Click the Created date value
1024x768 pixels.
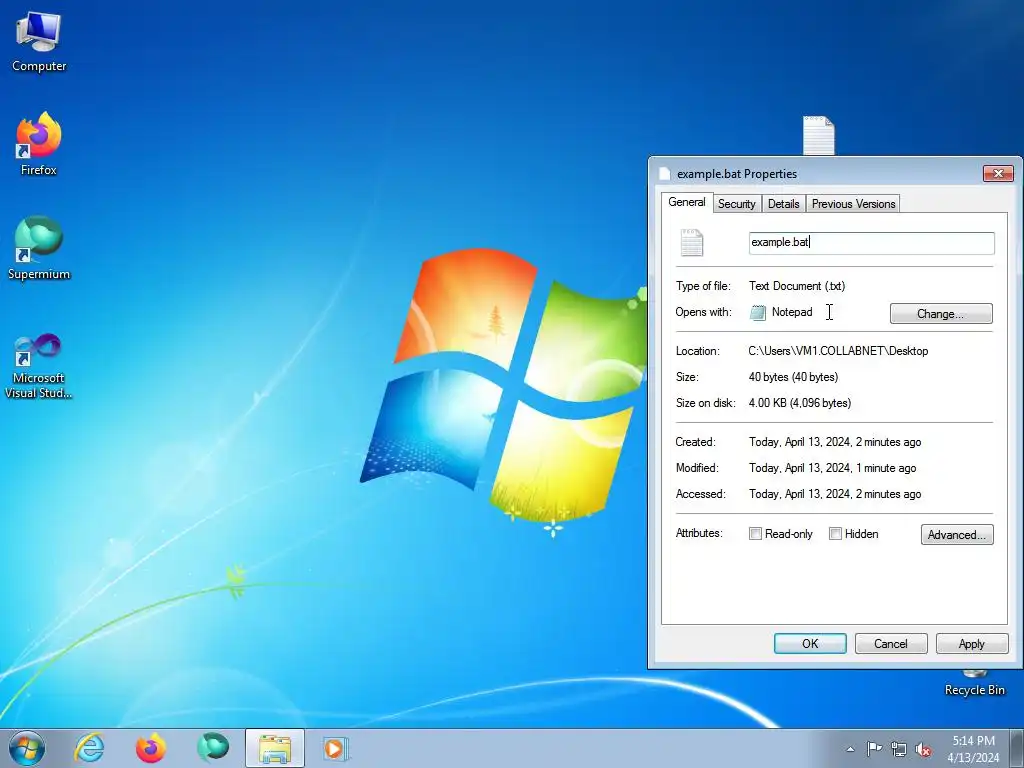pyautogui.click(x=835, y=442)
